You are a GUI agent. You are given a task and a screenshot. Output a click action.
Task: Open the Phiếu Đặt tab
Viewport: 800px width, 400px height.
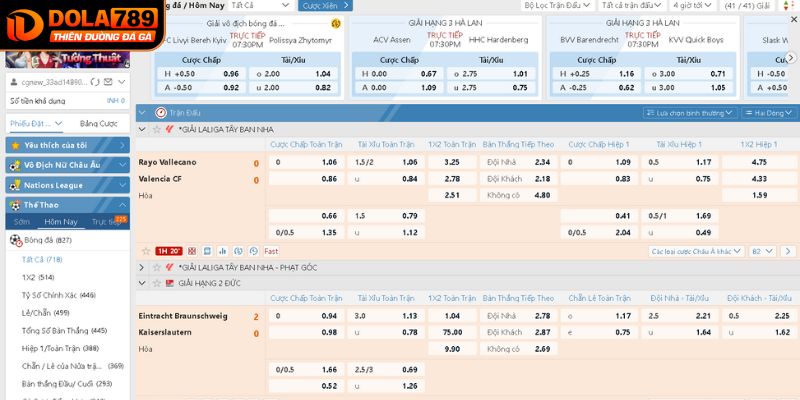36,123
